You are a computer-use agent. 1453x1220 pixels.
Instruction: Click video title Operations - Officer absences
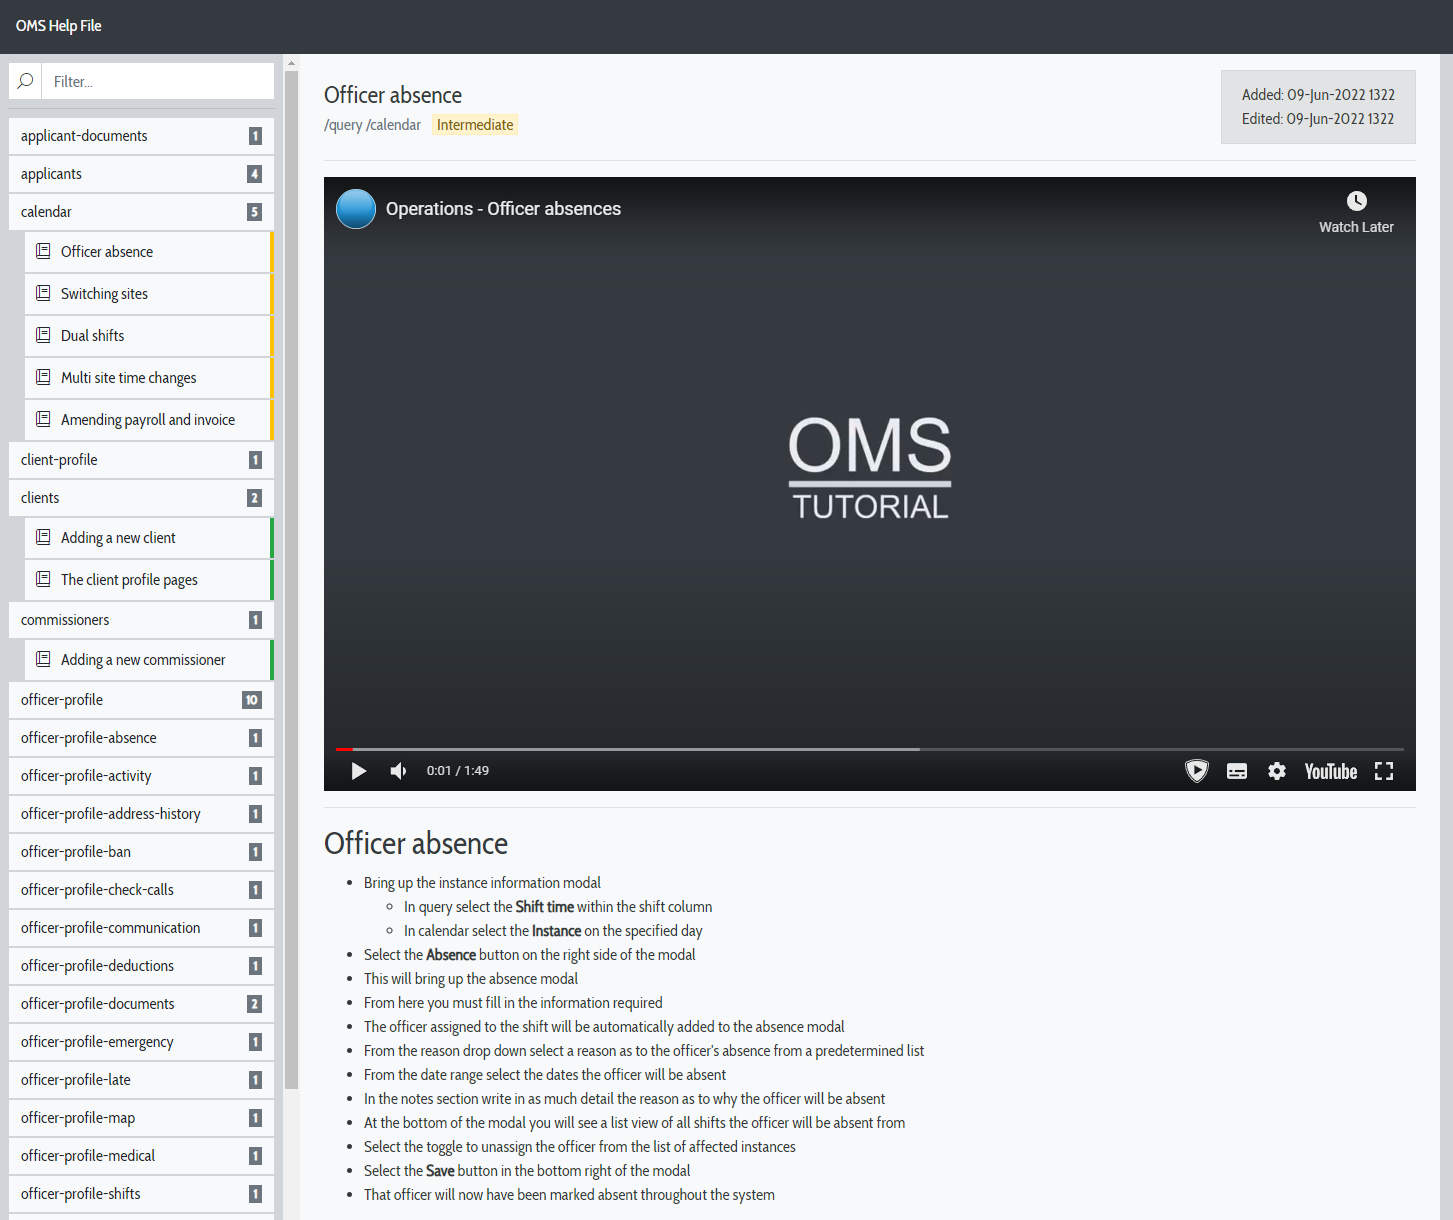click(x=503, y=209)
